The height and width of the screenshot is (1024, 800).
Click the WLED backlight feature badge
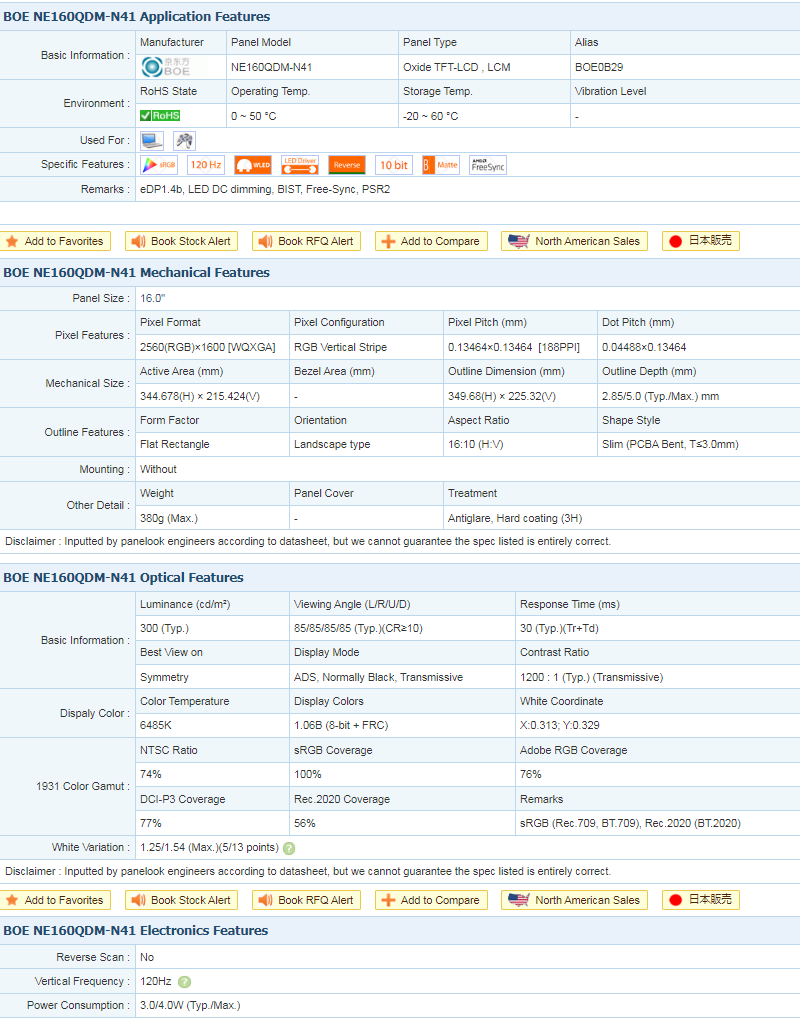pyautogui.click(x=253, y=165)
